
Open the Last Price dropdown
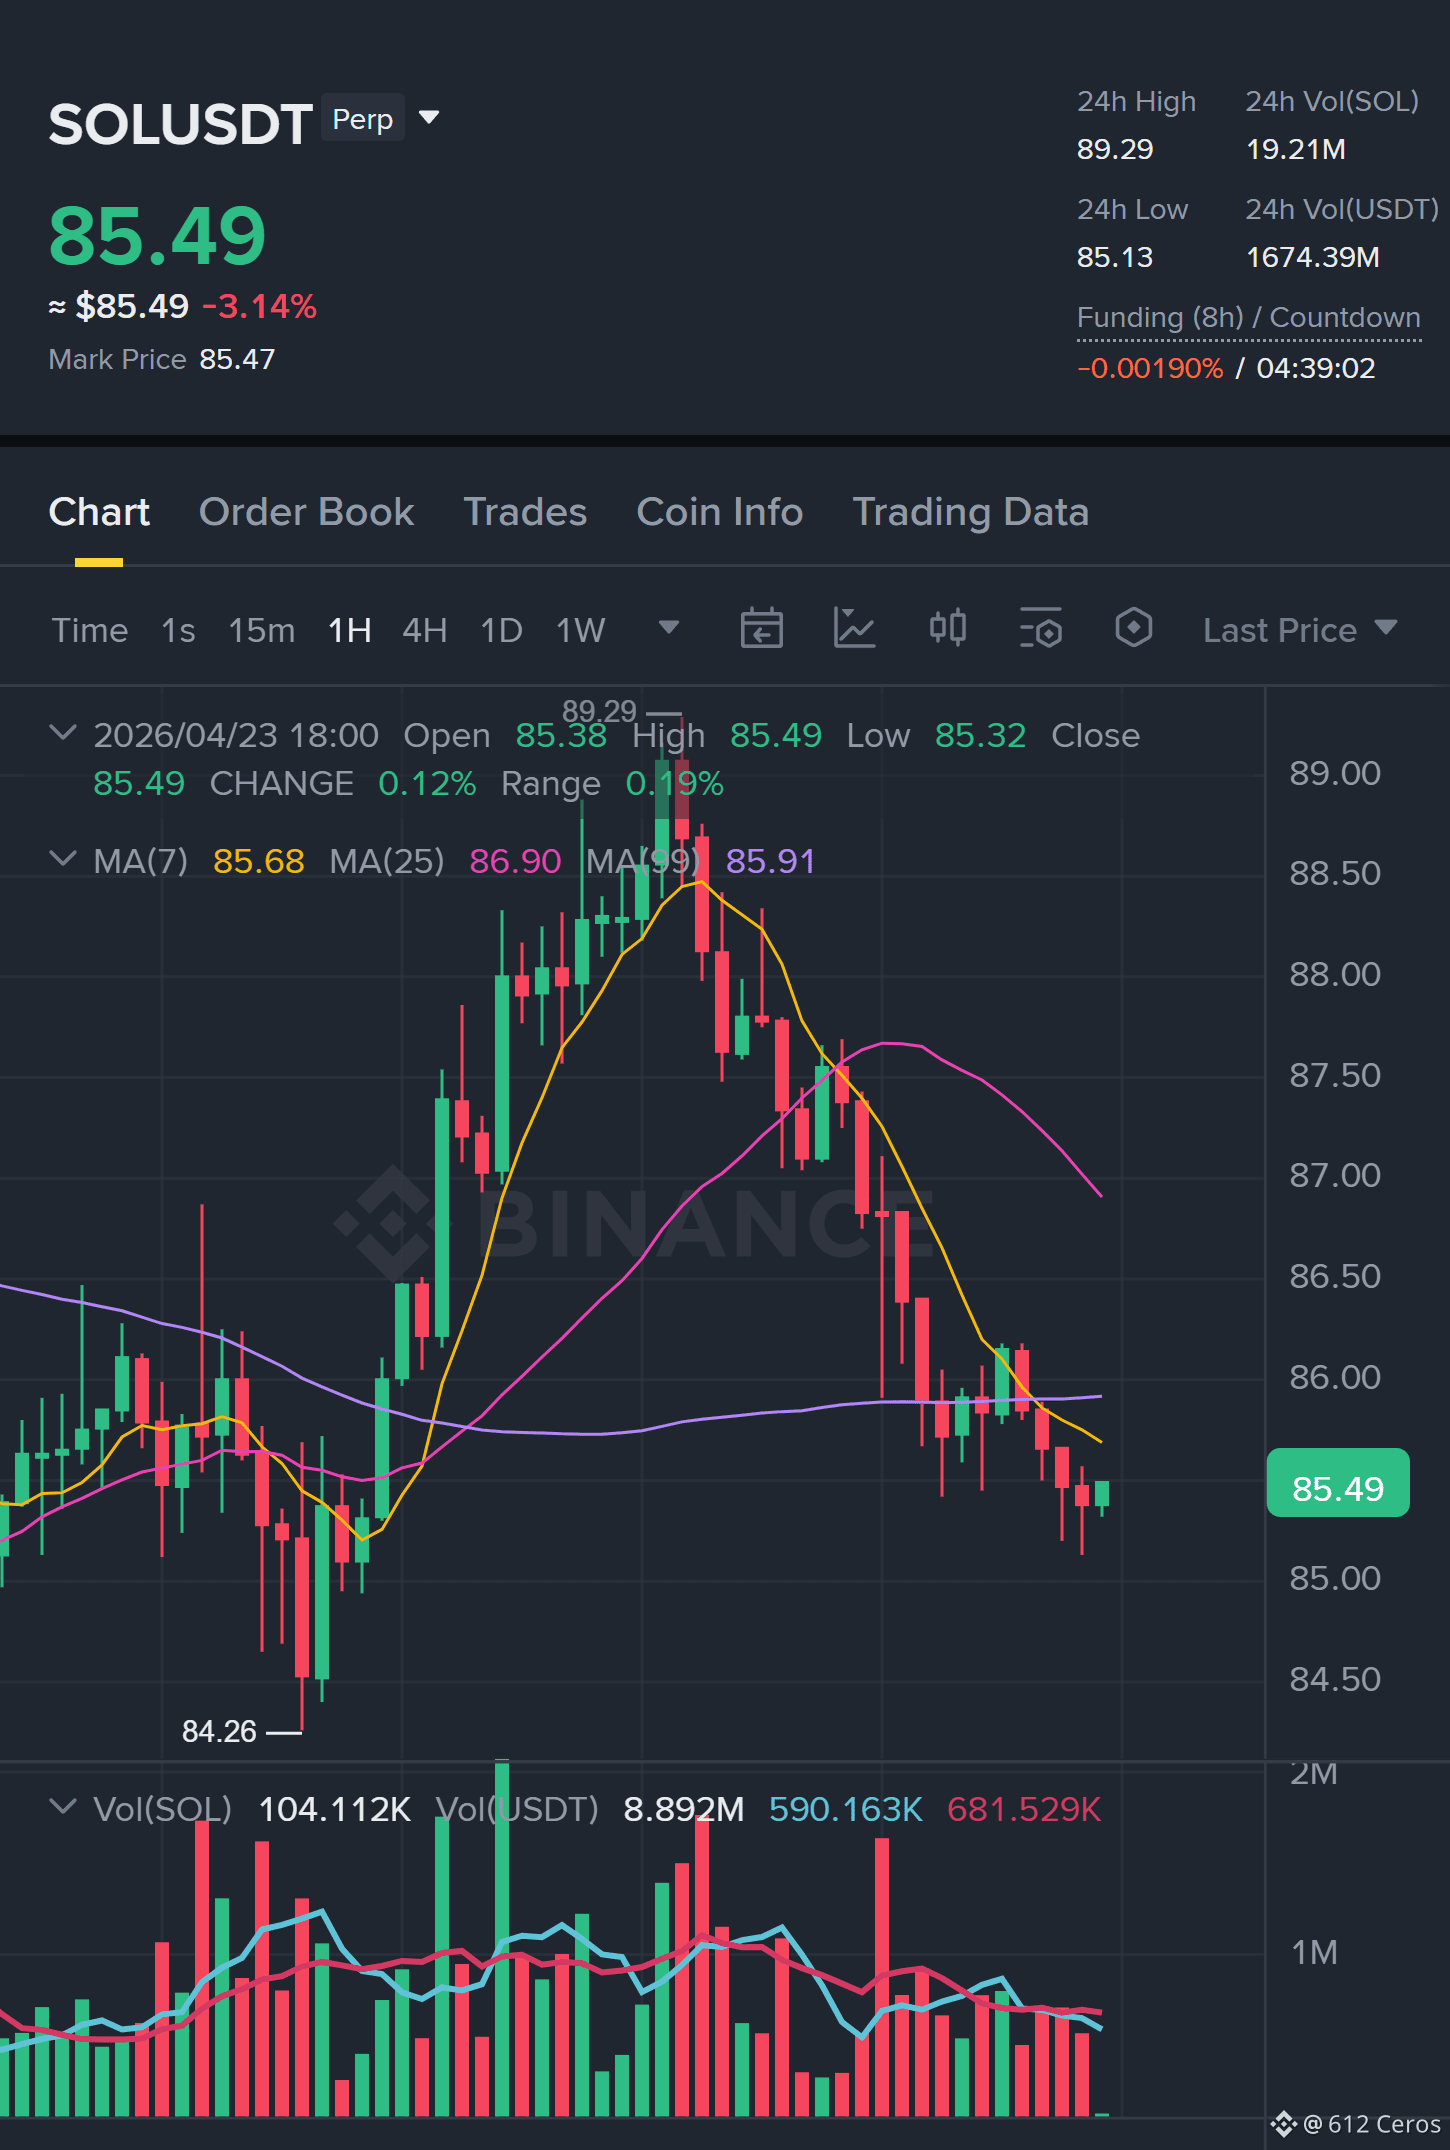pos(1300,630)
